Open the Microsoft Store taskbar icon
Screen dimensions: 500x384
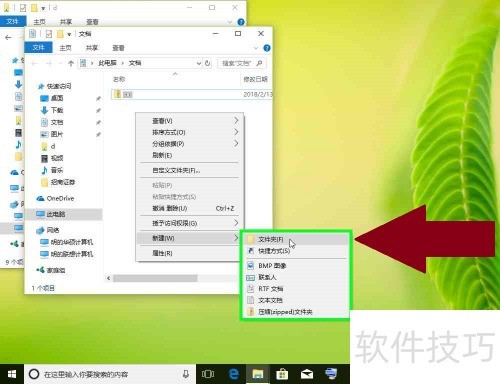point(282,374)
